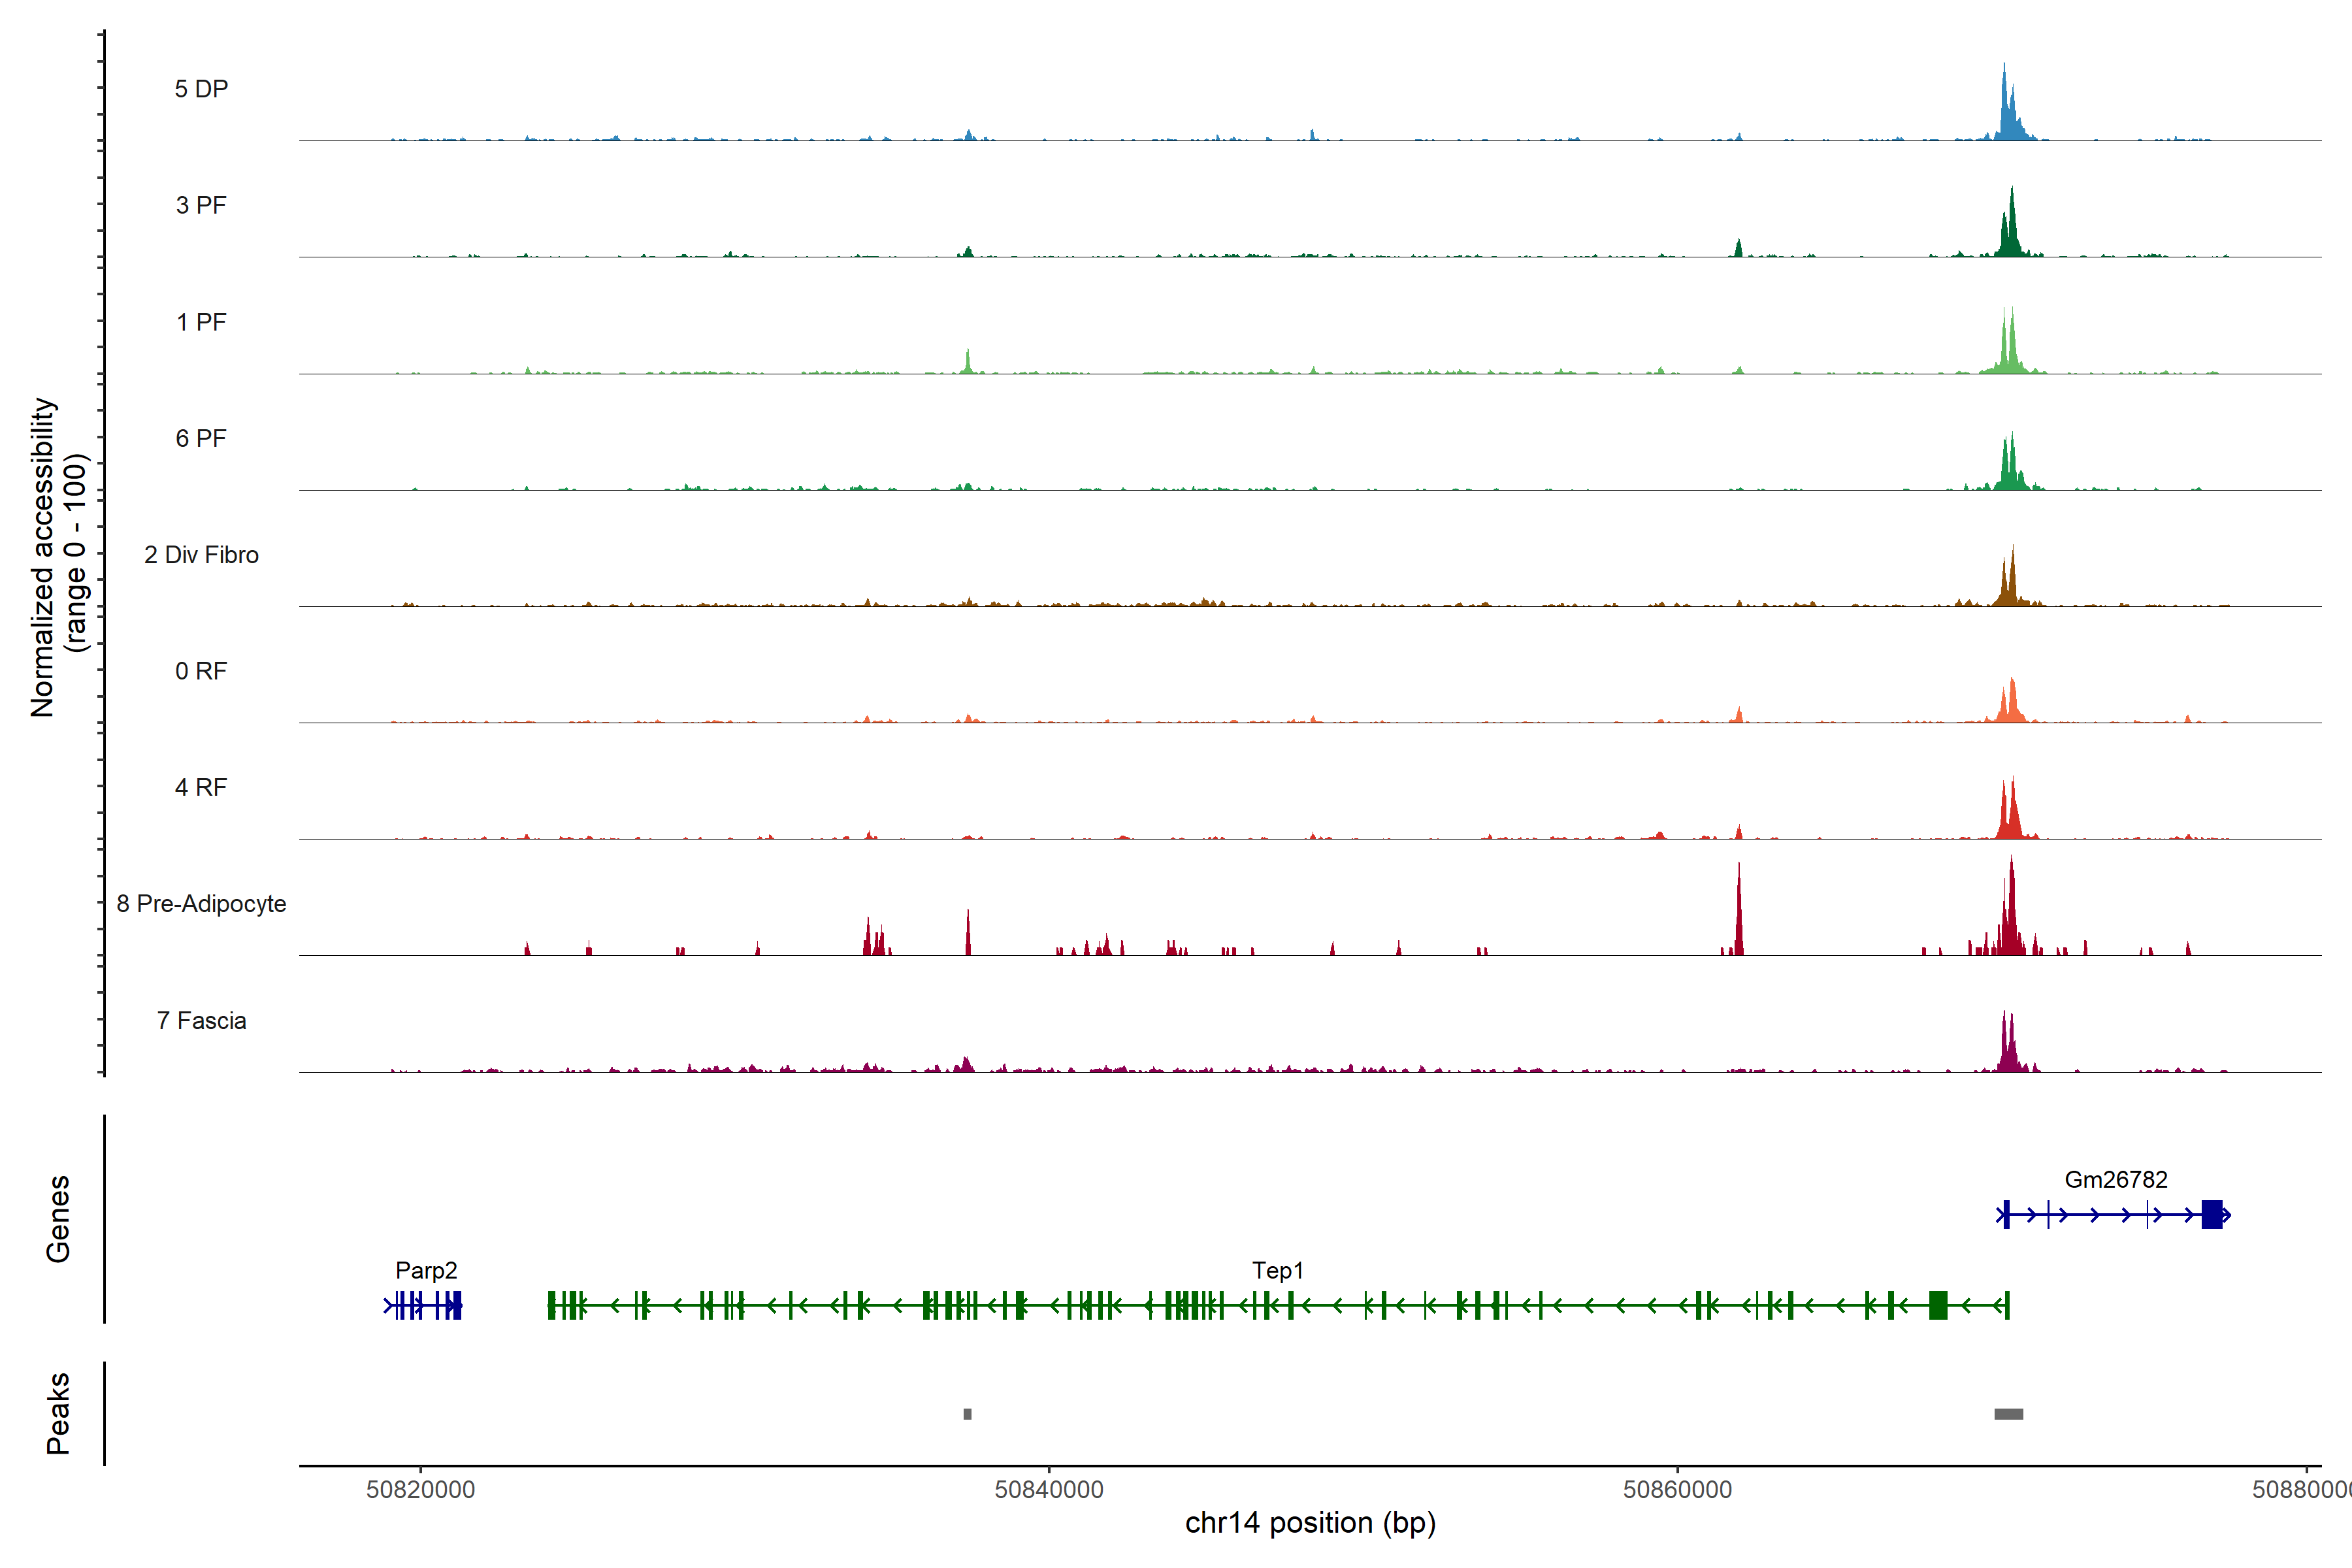Image resolution: width=2352 pixels, height=1568 pixels.
Task: Click the small grey peak marker
Action: pos(967,1414)
